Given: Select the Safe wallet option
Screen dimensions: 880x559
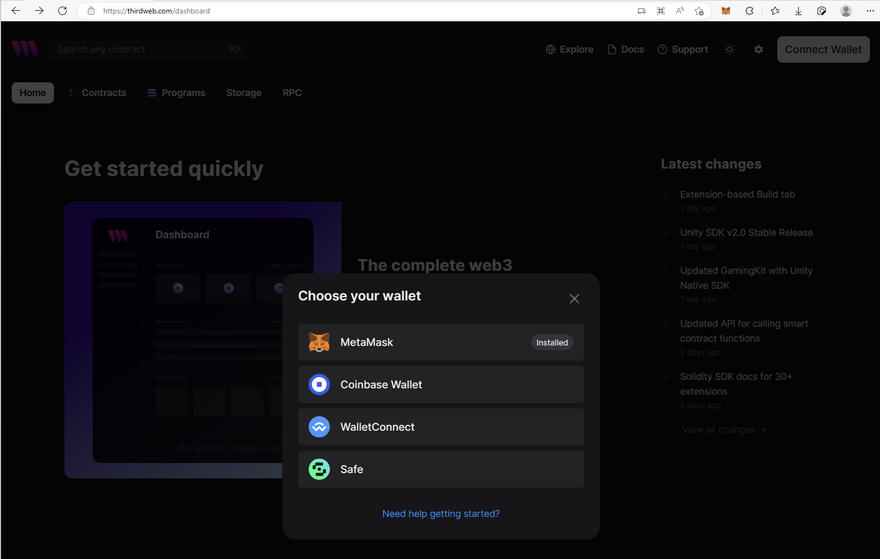Looking at the screenshot, I should (x=440, y=469).
